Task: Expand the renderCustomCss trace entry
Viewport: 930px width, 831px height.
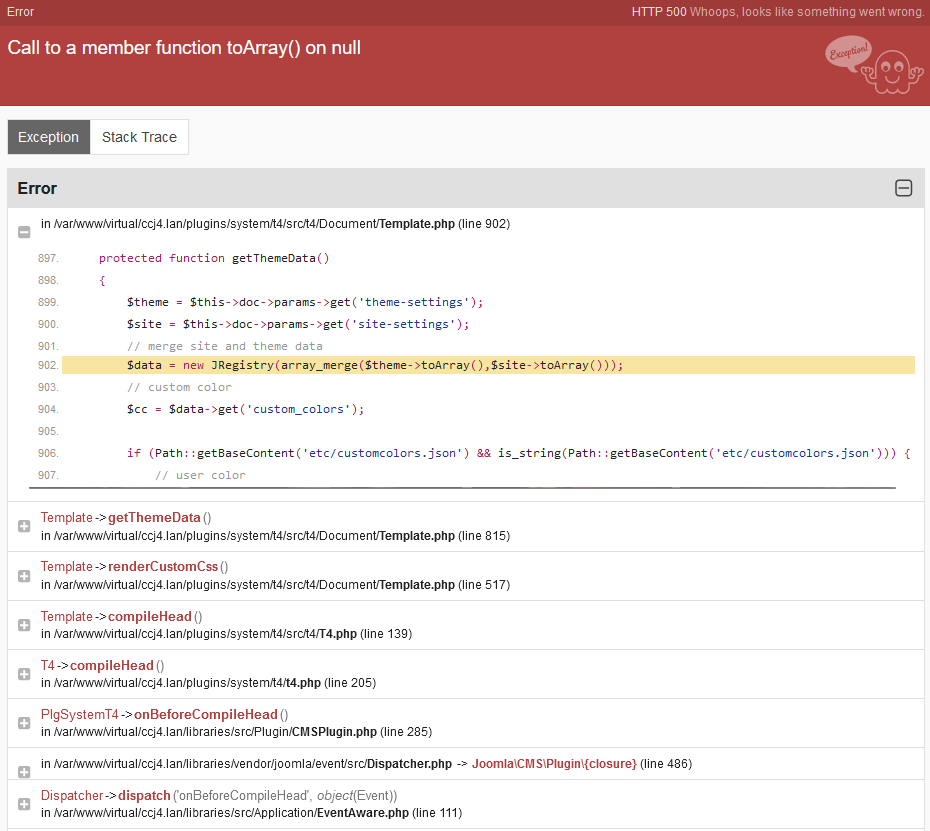Action: point(23,576)
